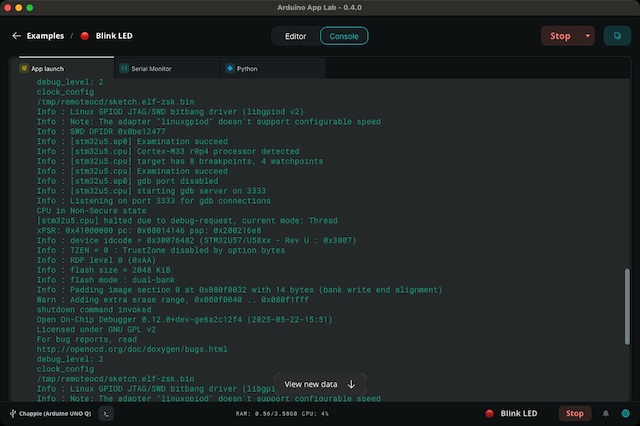Screen dimensions: 640x426
Task: Stop the app from the top toolbar
Action: [x=560, y=36]
